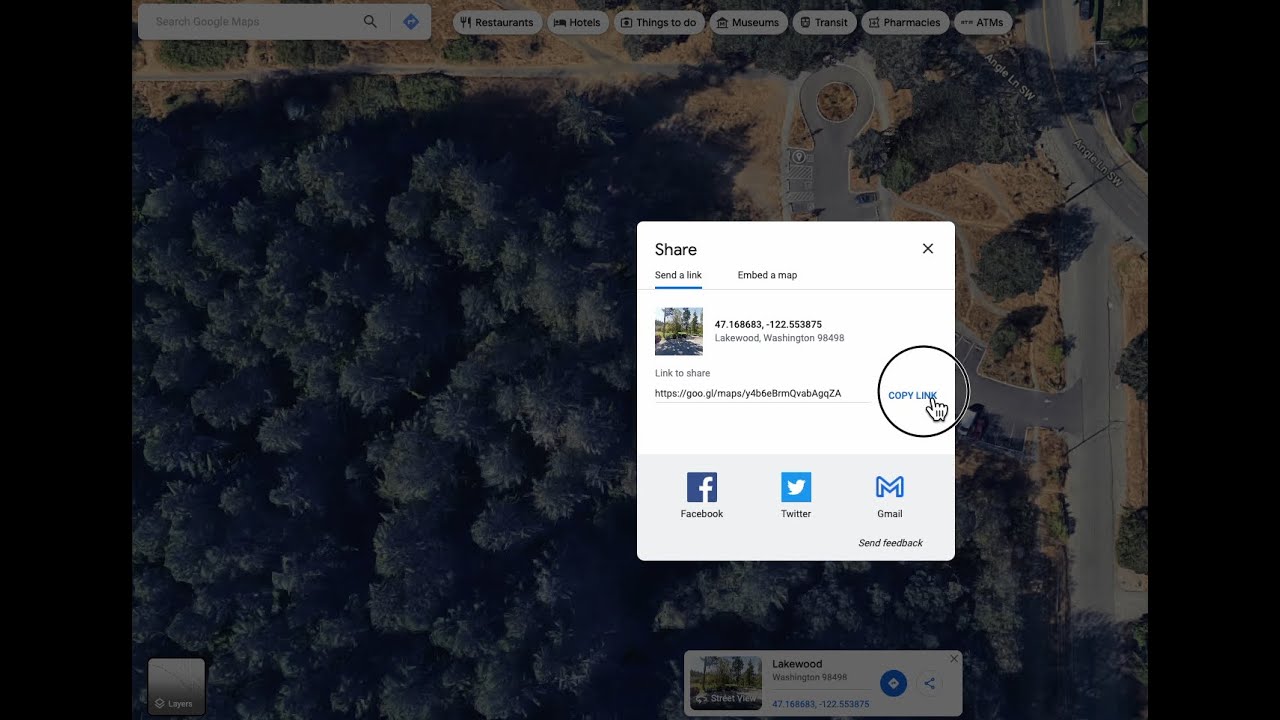Image resolution: width=1280 pixels, height=720 pixels.
Task: Click the Lakewood title in bottom card
Action: click(x=797, y=664)
